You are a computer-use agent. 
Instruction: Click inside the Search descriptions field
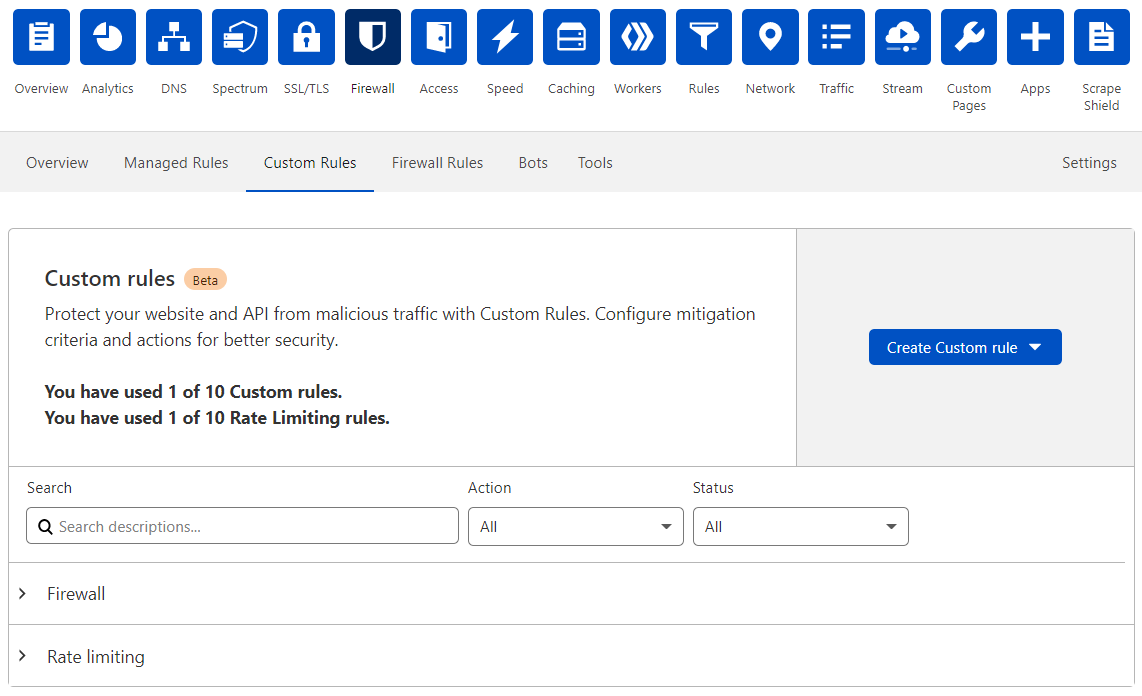[242, 526]
